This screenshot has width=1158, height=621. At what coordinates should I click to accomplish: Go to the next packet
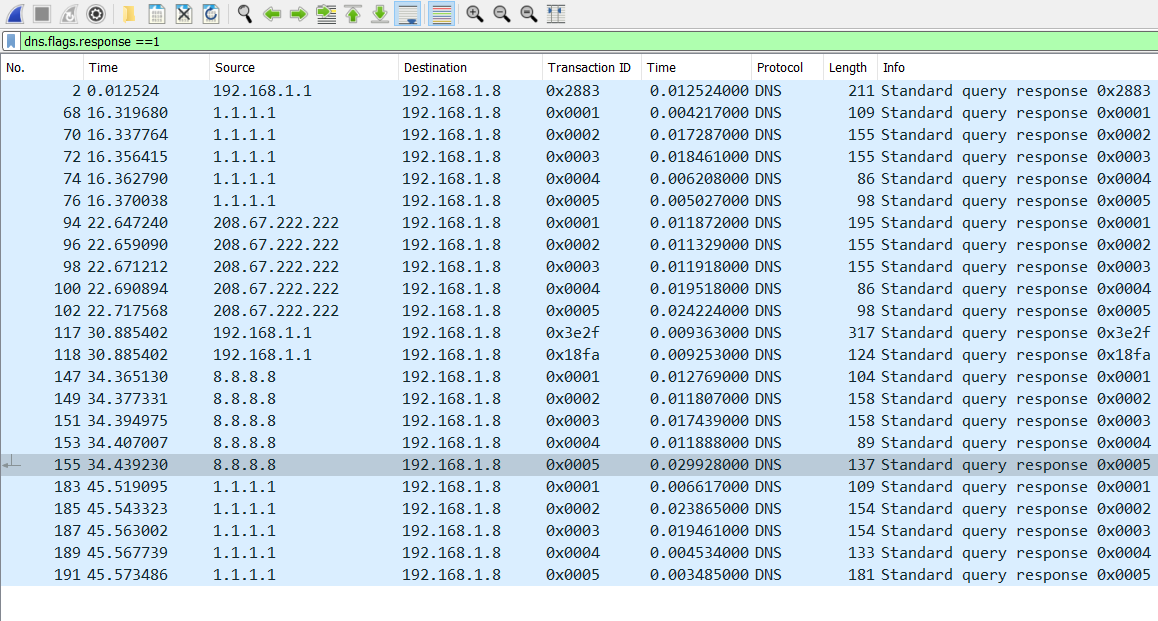299,14
